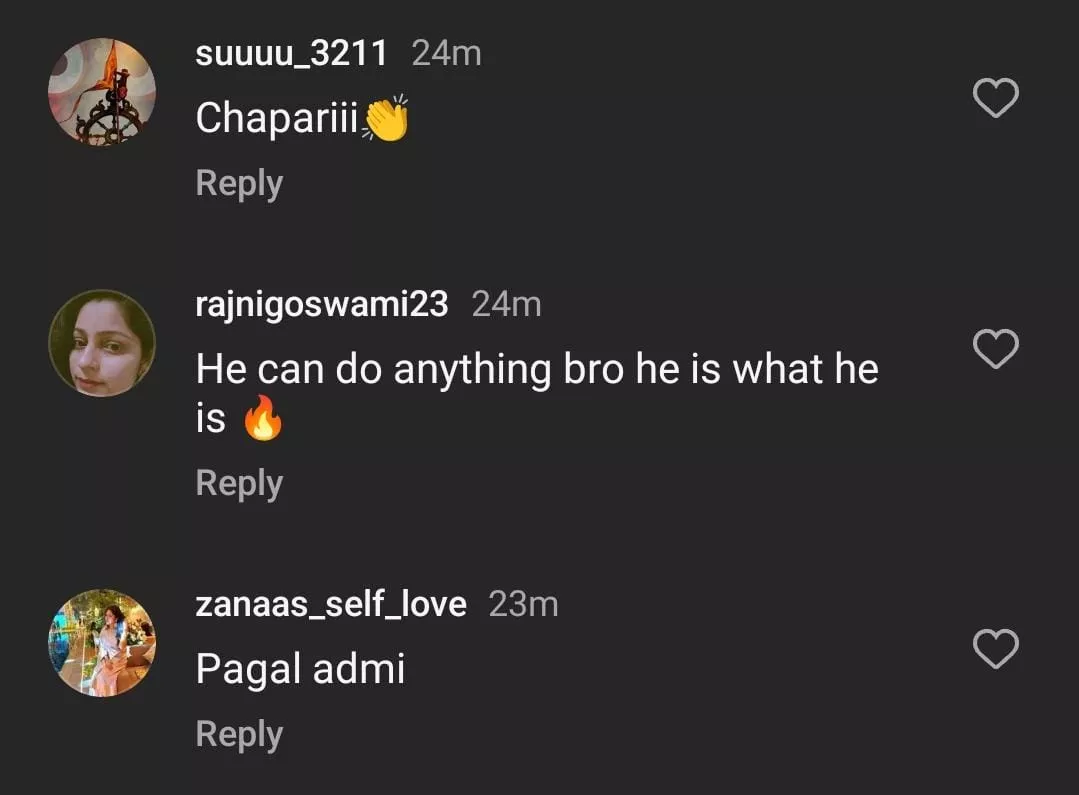Open the suuuu_3211 username link
Screen dimensions: 1079x795
pos(291,53)
